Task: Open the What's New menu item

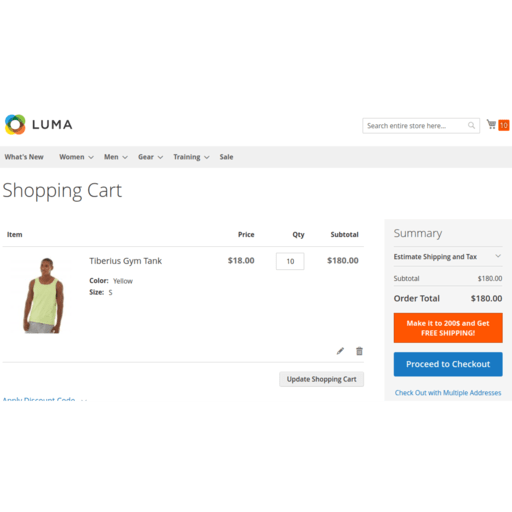Action: click(24, 157)
